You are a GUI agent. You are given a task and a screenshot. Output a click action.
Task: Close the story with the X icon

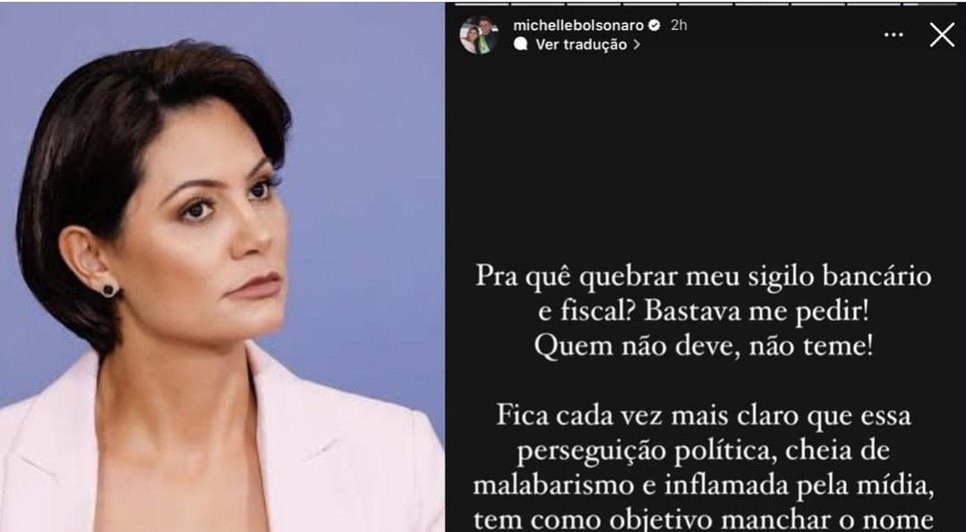tap(942, 35)
